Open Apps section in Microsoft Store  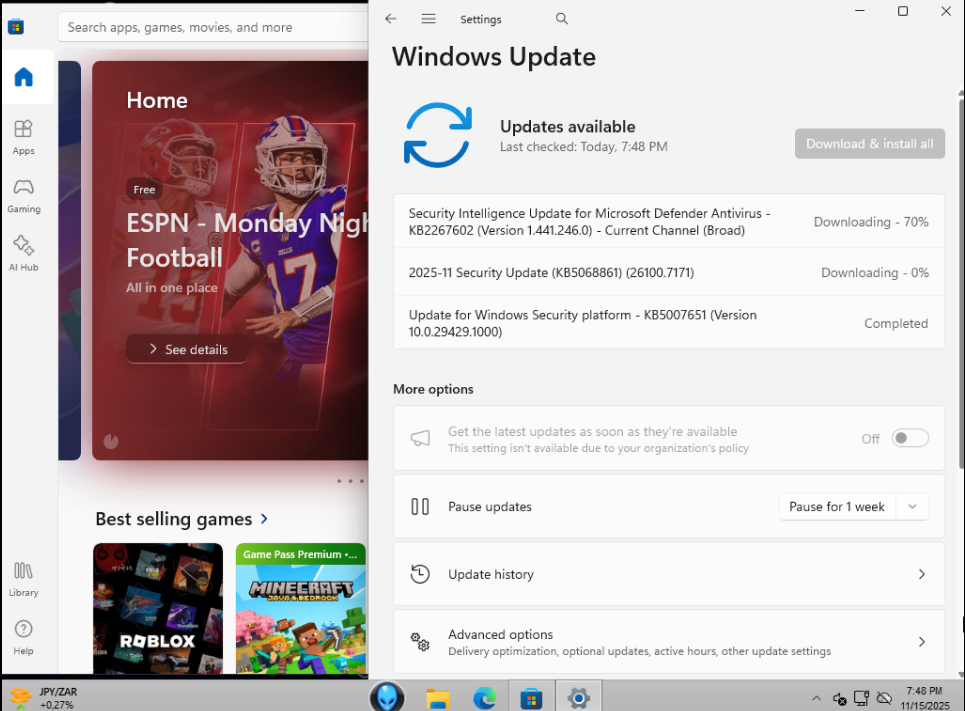pyautogui.click(x=23, y=137)
